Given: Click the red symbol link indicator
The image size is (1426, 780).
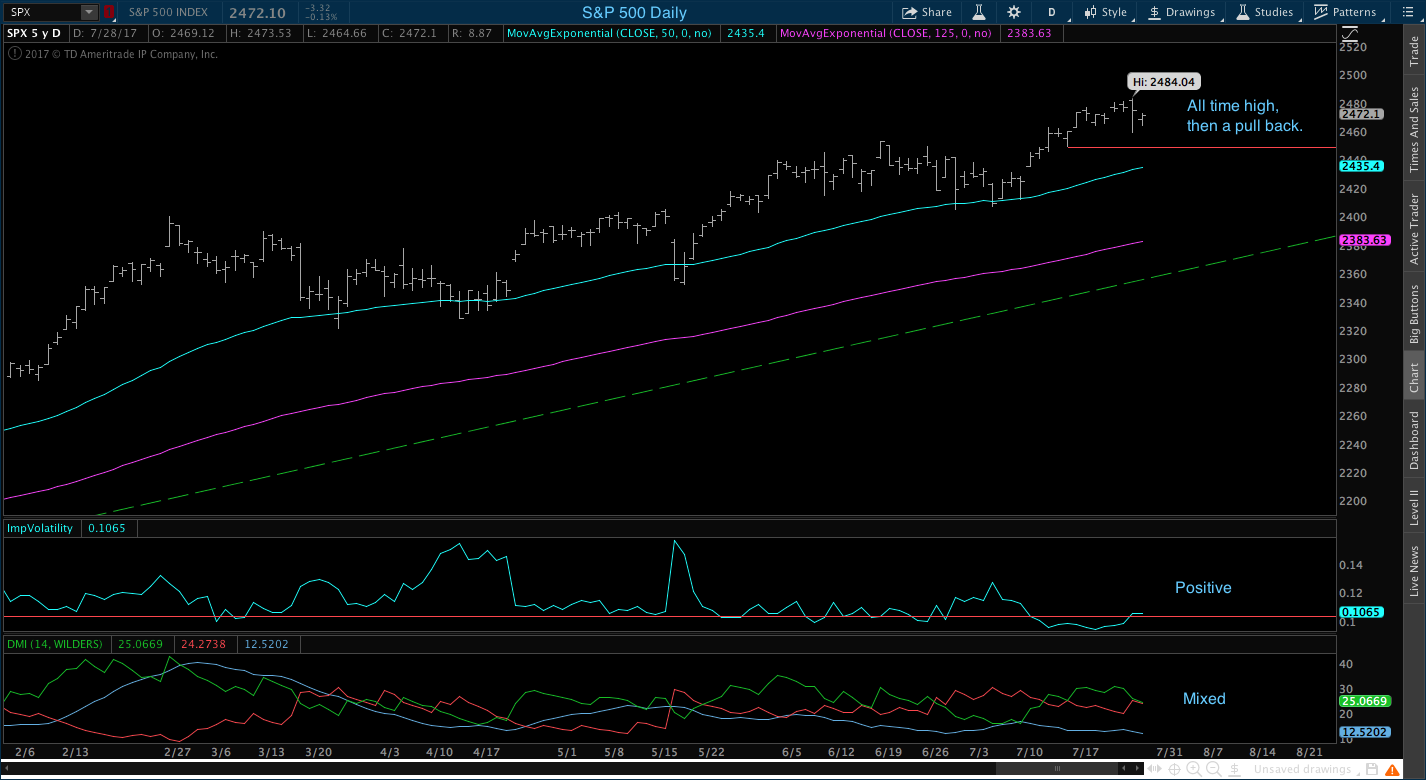Looking at the screenshot, I should [x=108, y=12].
